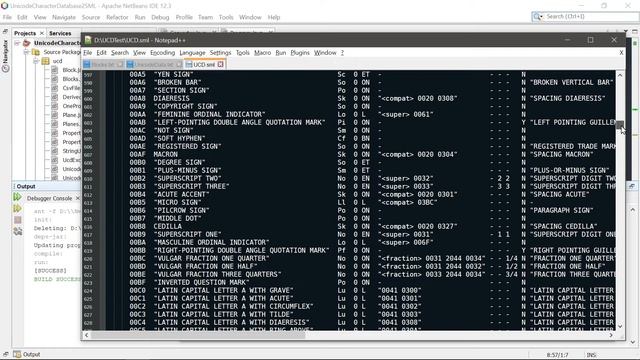Select the CsvFile item in project tree
The width and height of the screenshot is (640, 360).
click(x=66, y=88)
